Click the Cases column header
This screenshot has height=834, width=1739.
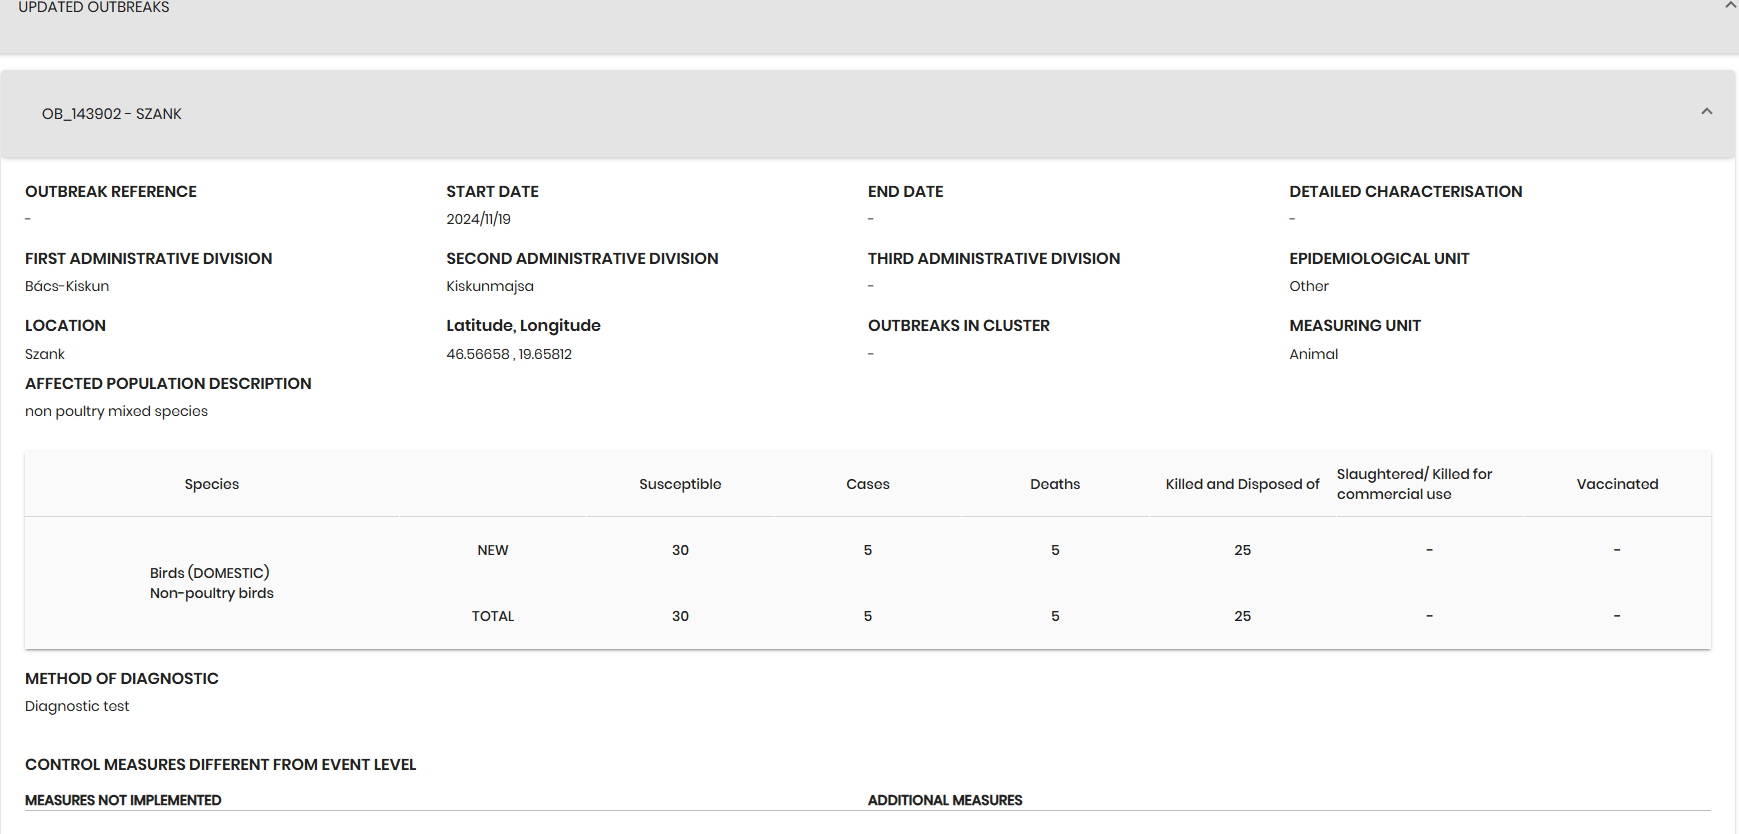tap(867, 484)
